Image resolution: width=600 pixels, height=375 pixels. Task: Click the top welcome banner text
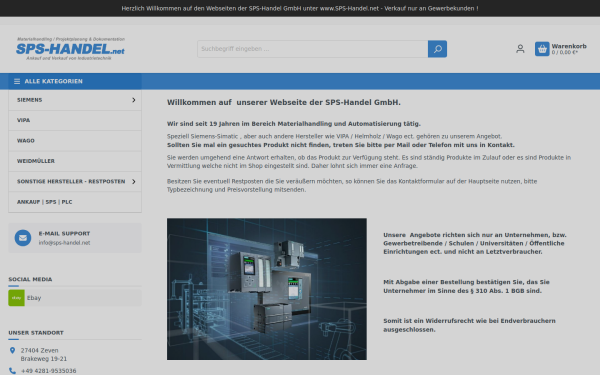(300, 8)
